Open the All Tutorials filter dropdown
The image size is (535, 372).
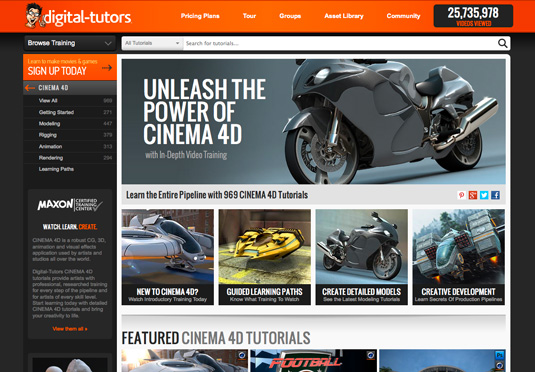pyautogui.click(x=152, y=43)
